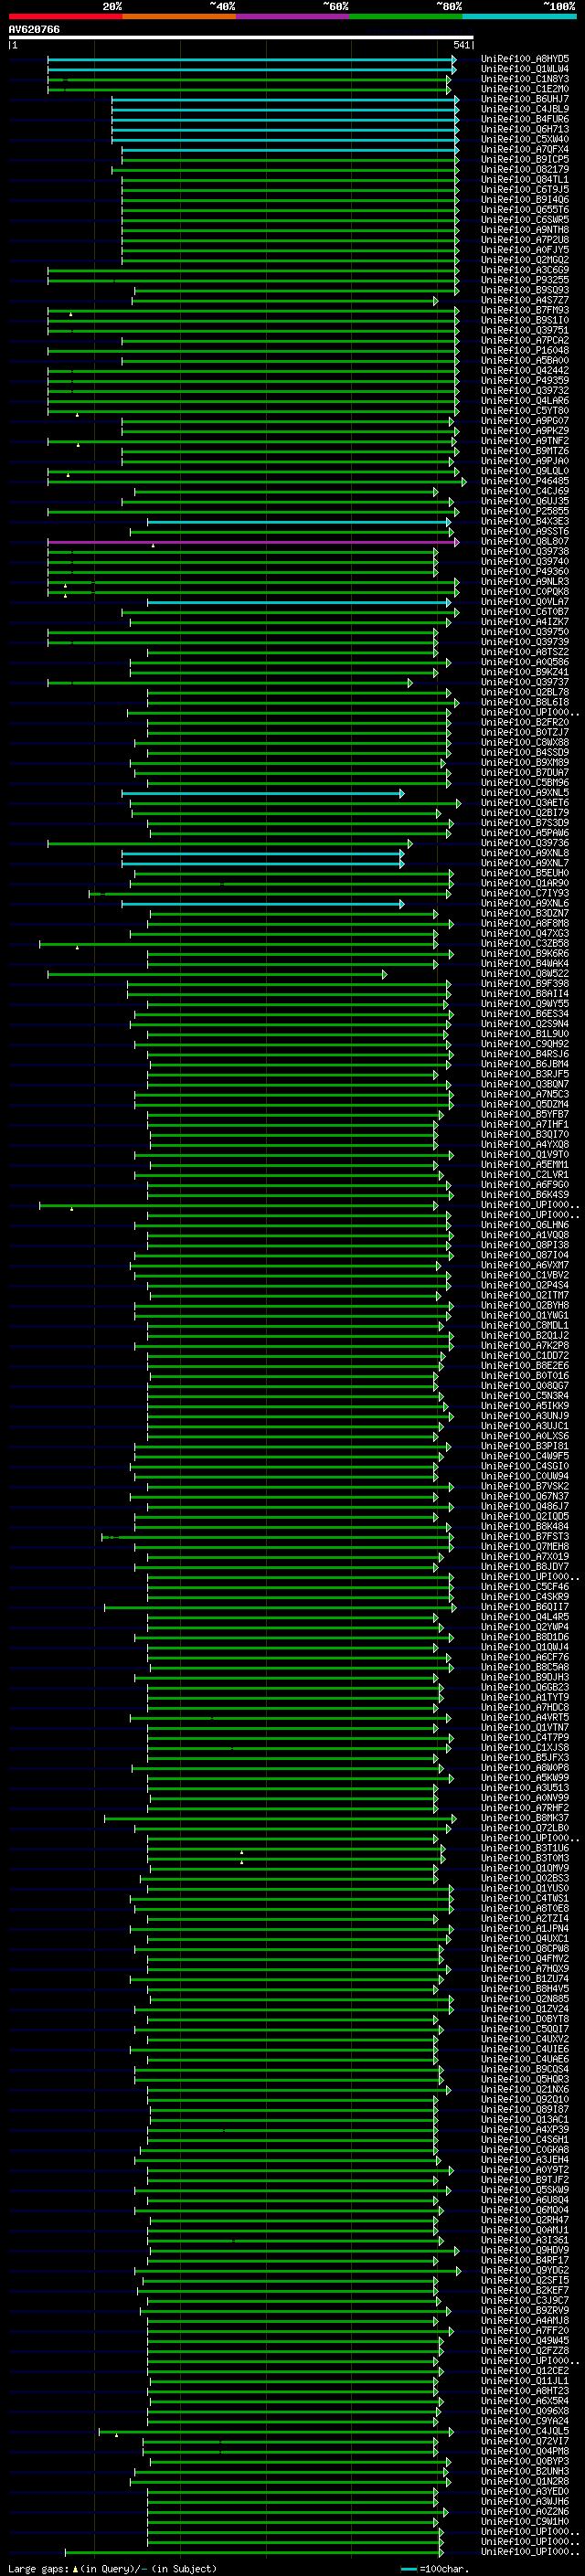Screen dimensions: 585x2576
Task: Select the UniRef100_A4IZK7 label
Action: [x=525, y=622]
